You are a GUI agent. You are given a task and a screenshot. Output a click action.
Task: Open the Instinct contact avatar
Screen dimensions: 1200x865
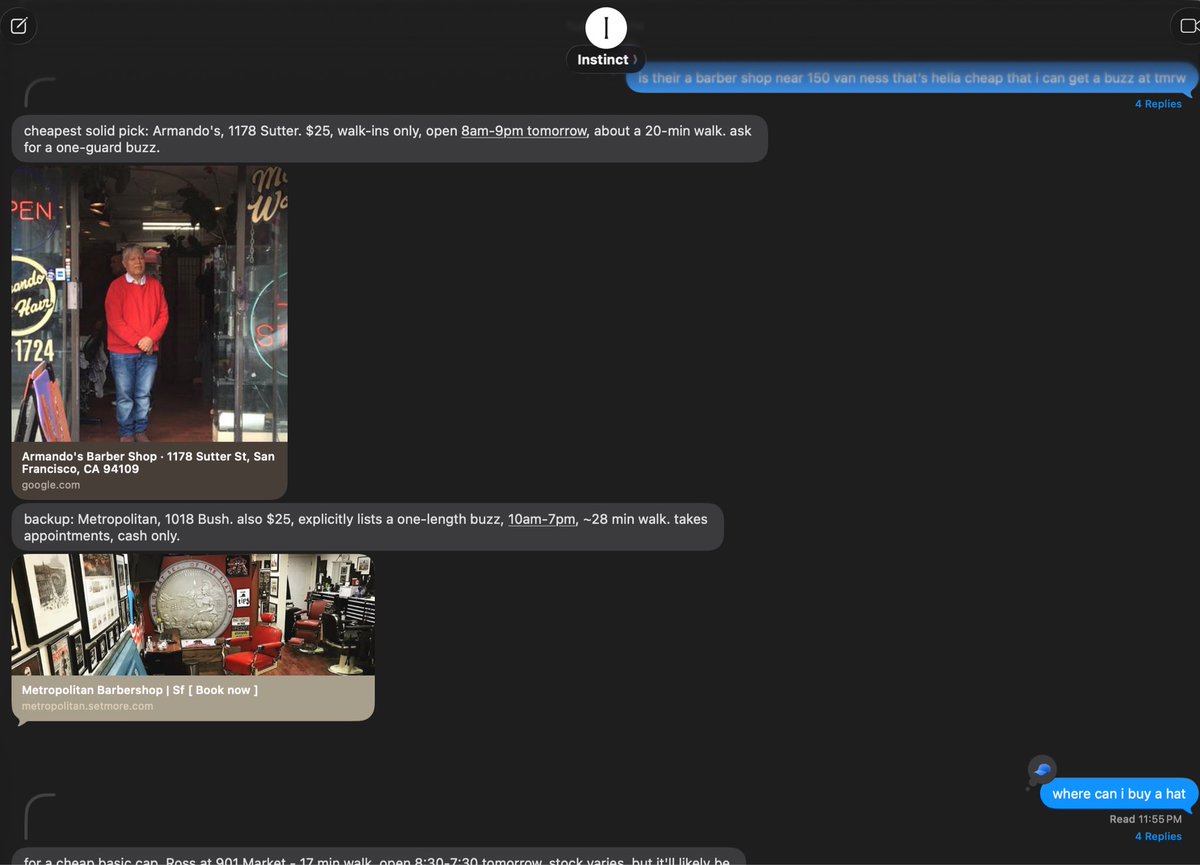pos(605,28)
